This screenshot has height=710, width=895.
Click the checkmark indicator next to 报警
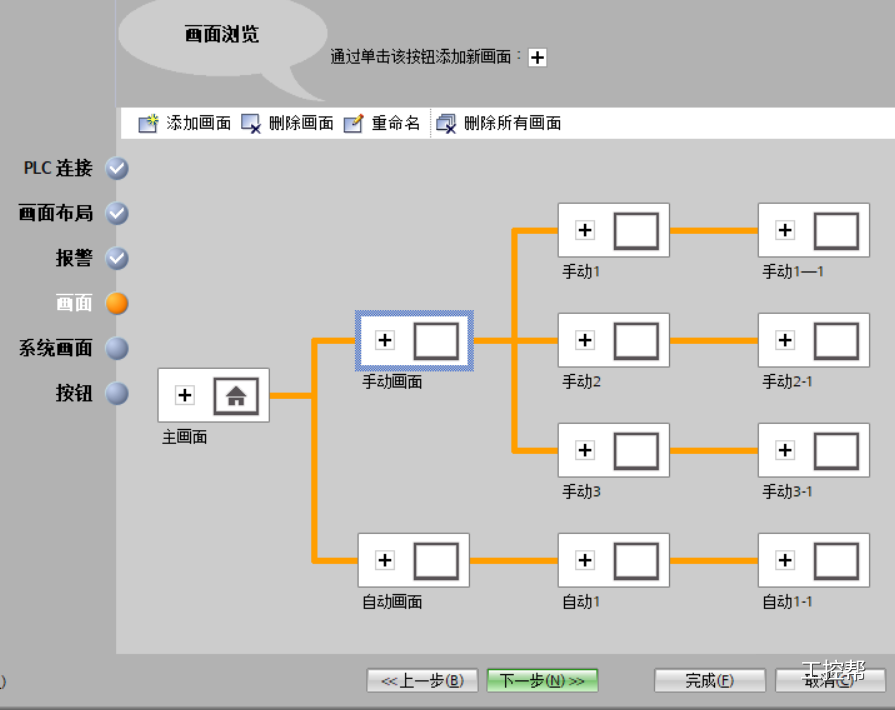117,259
